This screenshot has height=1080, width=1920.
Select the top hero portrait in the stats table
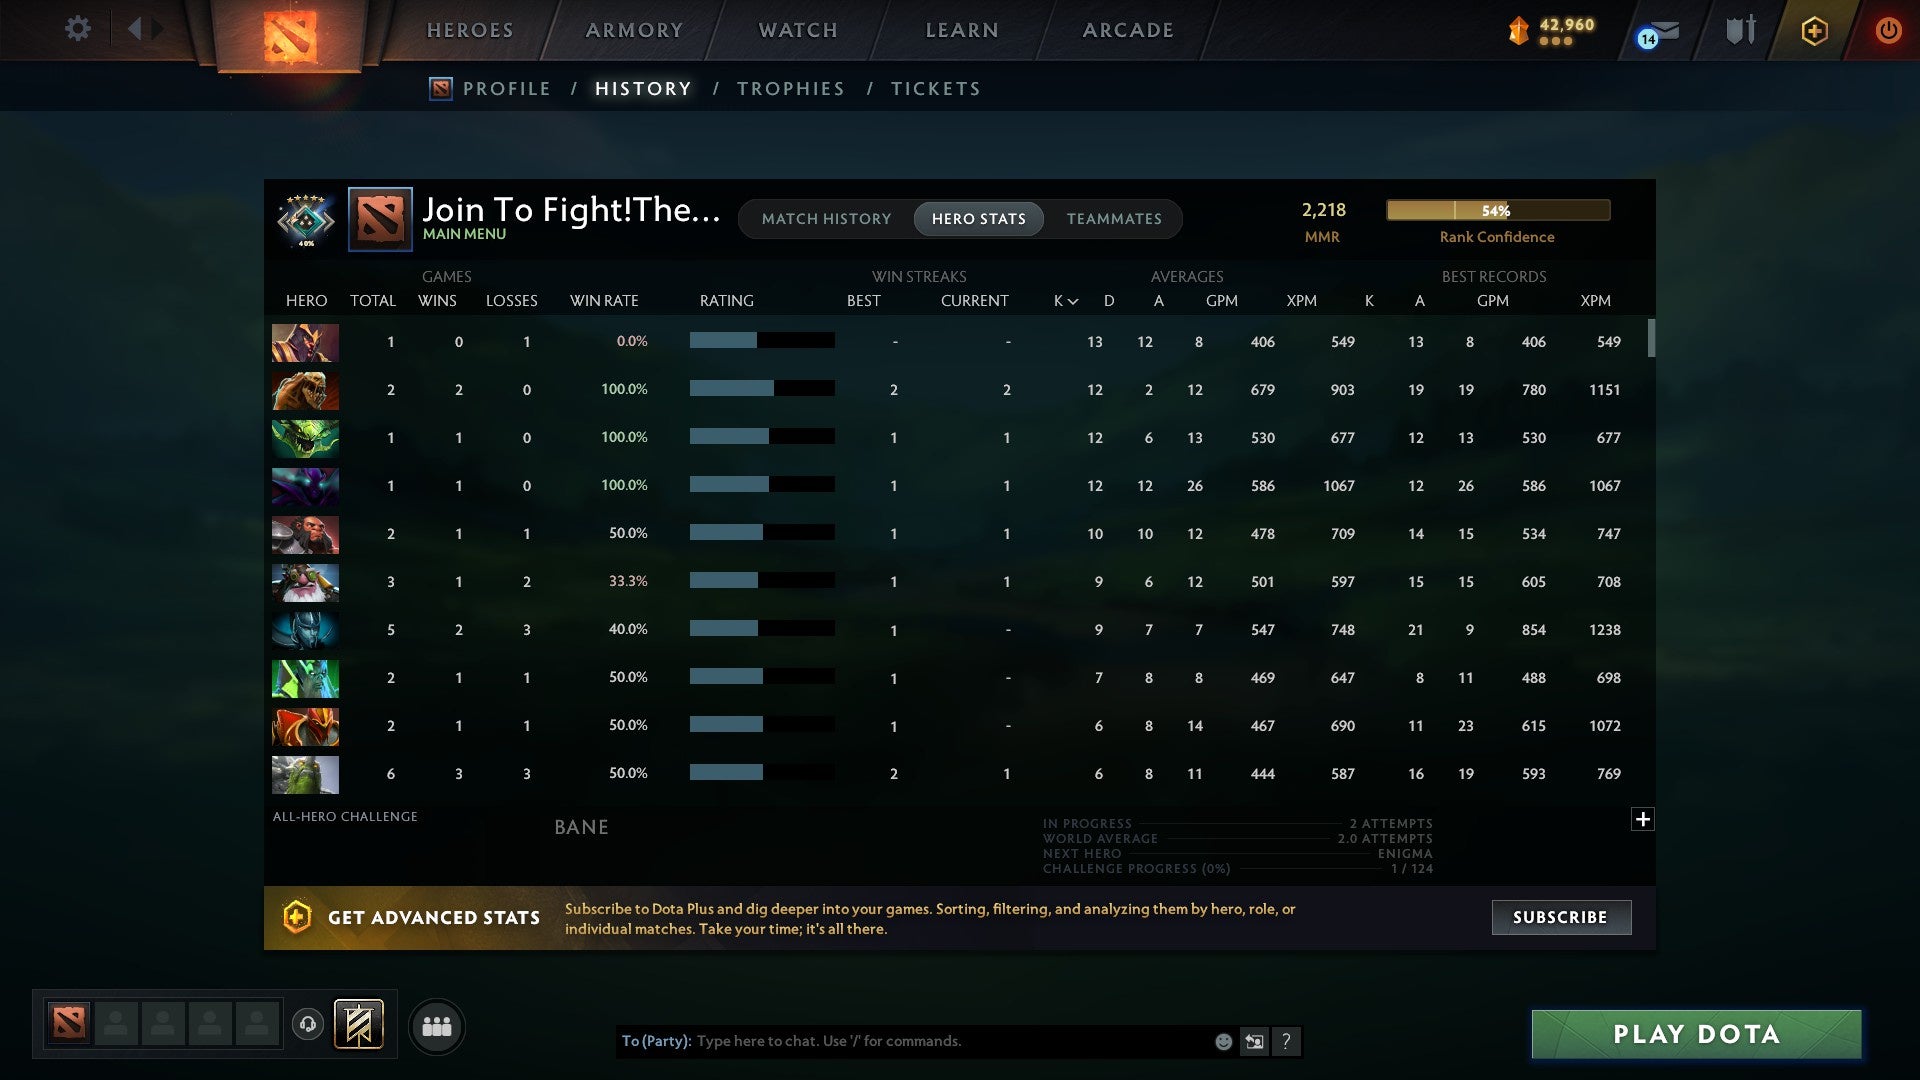coord(305,342)
